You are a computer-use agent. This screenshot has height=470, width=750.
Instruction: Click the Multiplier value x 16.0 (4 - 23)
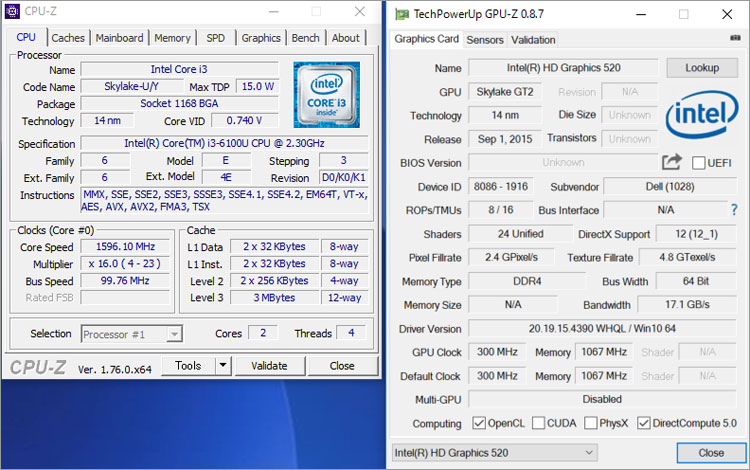[x=125, y=263]
